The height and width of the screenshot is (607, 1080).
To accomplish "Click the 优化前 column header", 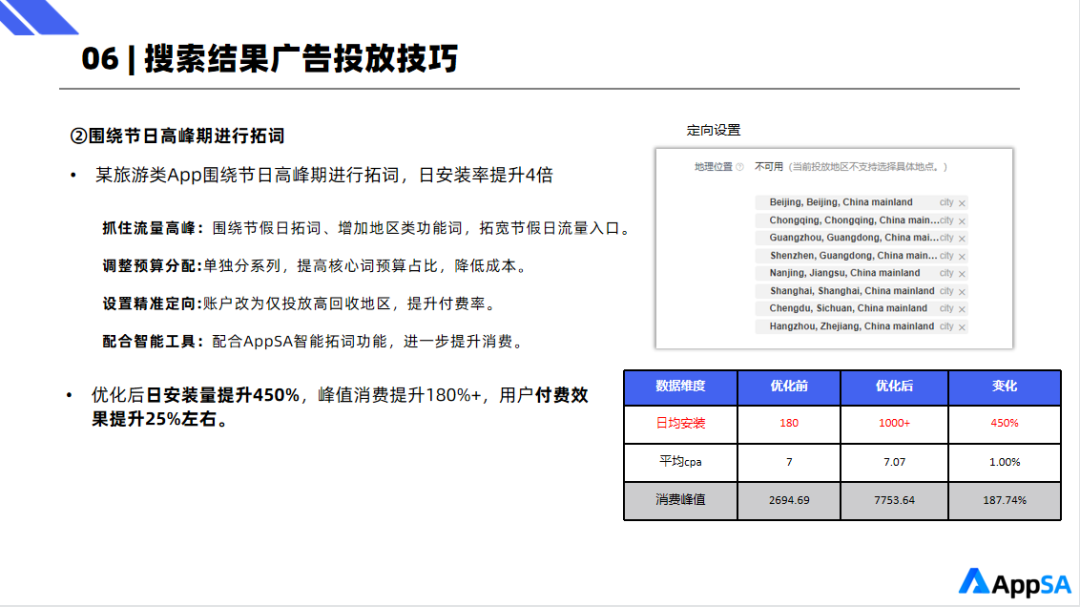I will pyautogui.click(x=789, y=387).
